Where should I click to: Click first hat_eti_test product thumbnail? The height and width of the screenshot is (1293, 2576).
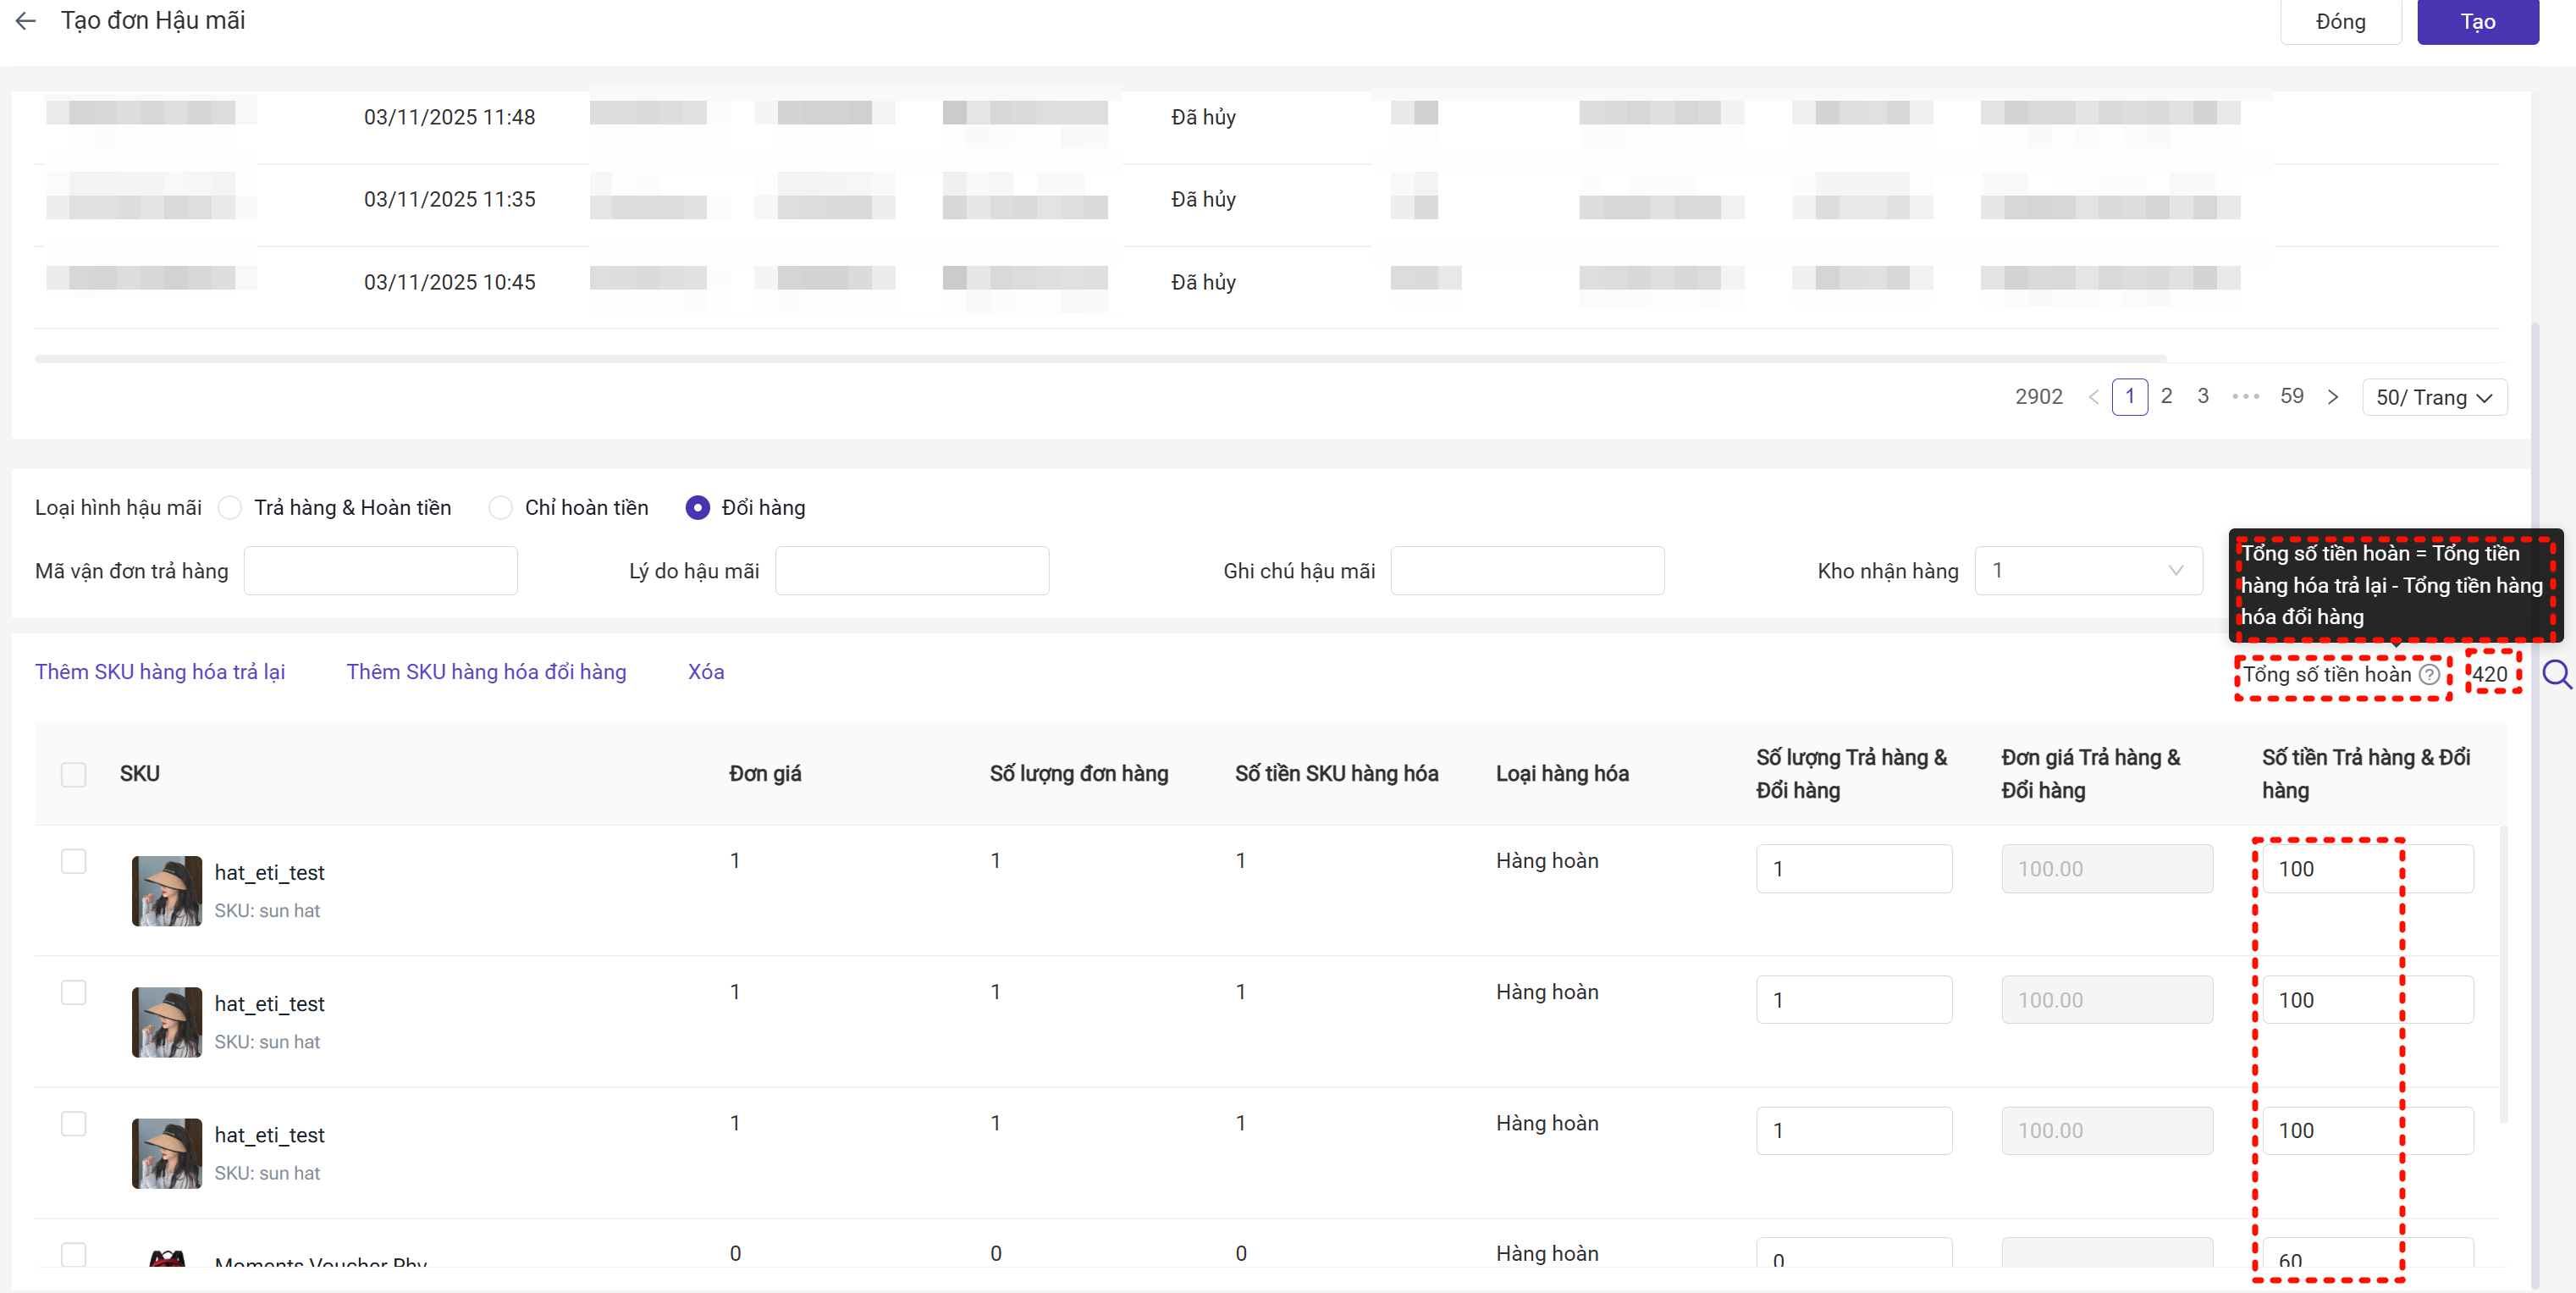(x=167, y=890)
